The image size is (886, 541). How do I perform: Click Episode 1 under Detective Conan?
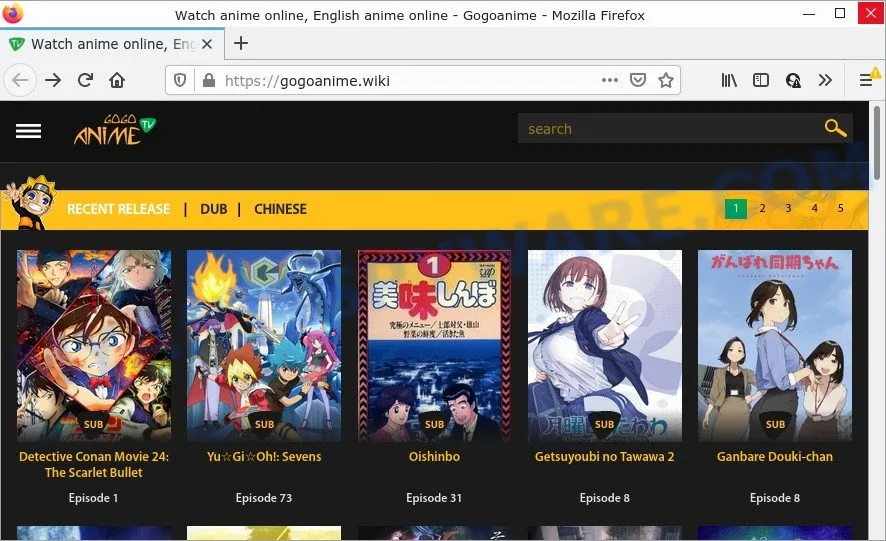(x=93, y=498)
